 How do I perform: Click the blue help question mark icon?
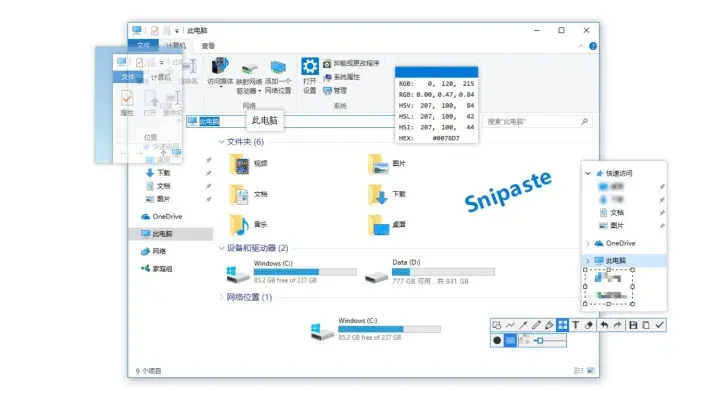pyautogui.click(x=593, y=46)
